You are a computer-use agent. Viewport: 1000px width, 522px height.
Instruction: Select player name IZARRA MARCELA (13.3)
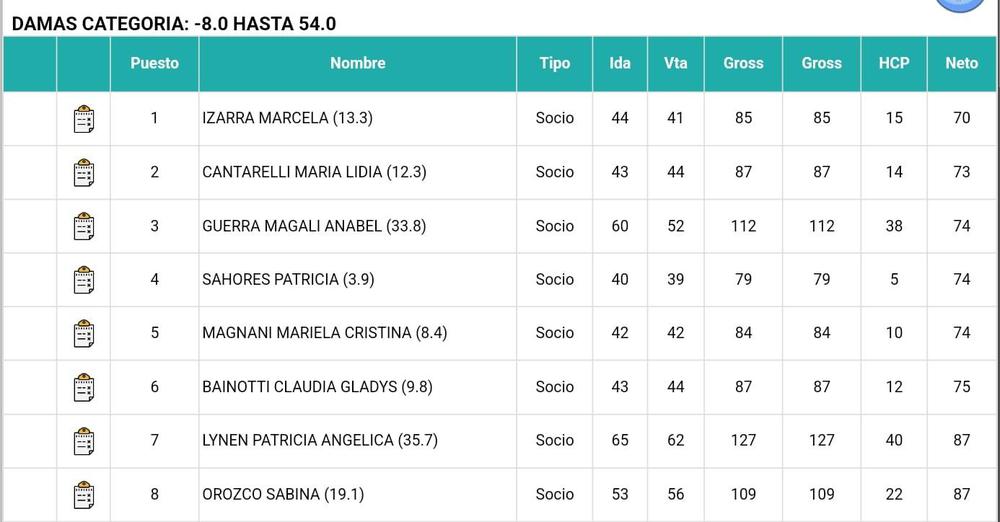(287, 118)
